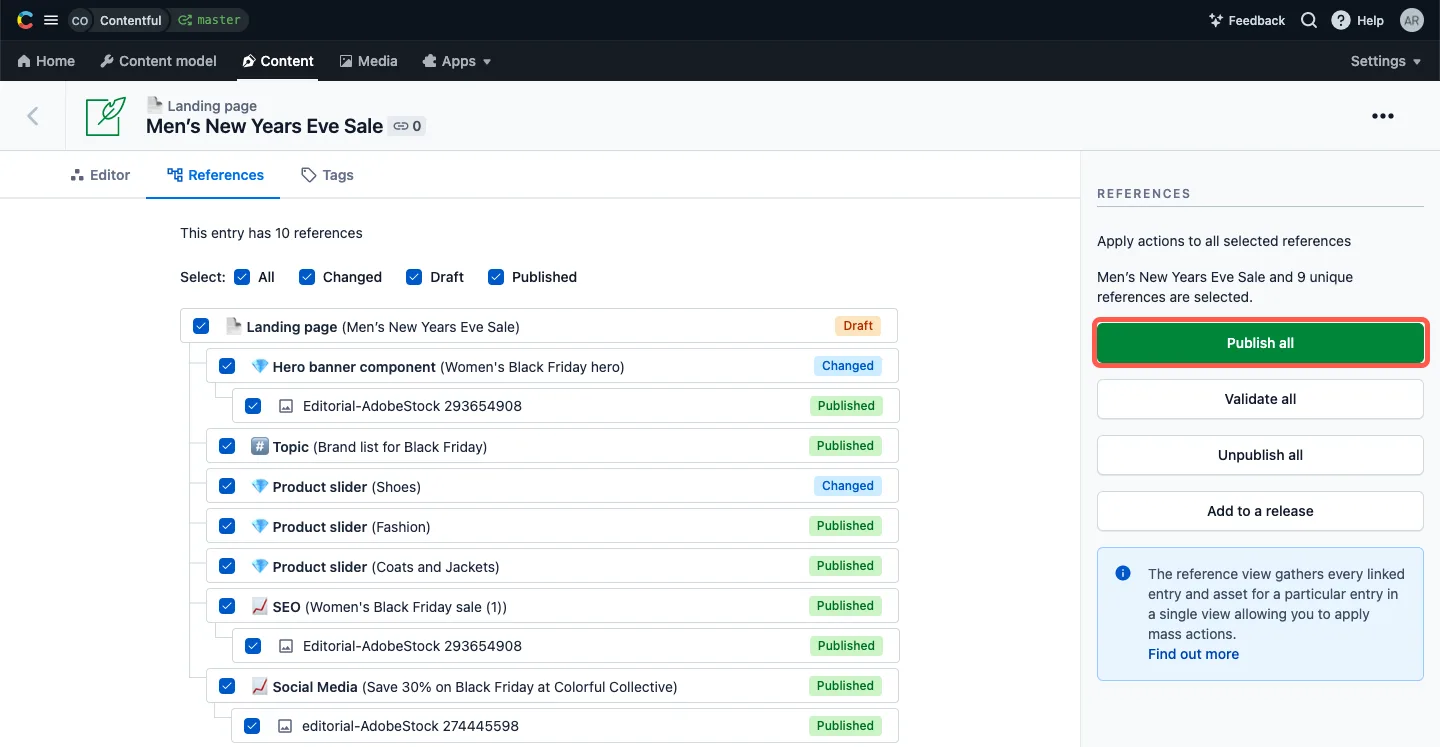1440x747 pixels.
Task: Click the Contentful logo icon
Action: click(25, 20)
